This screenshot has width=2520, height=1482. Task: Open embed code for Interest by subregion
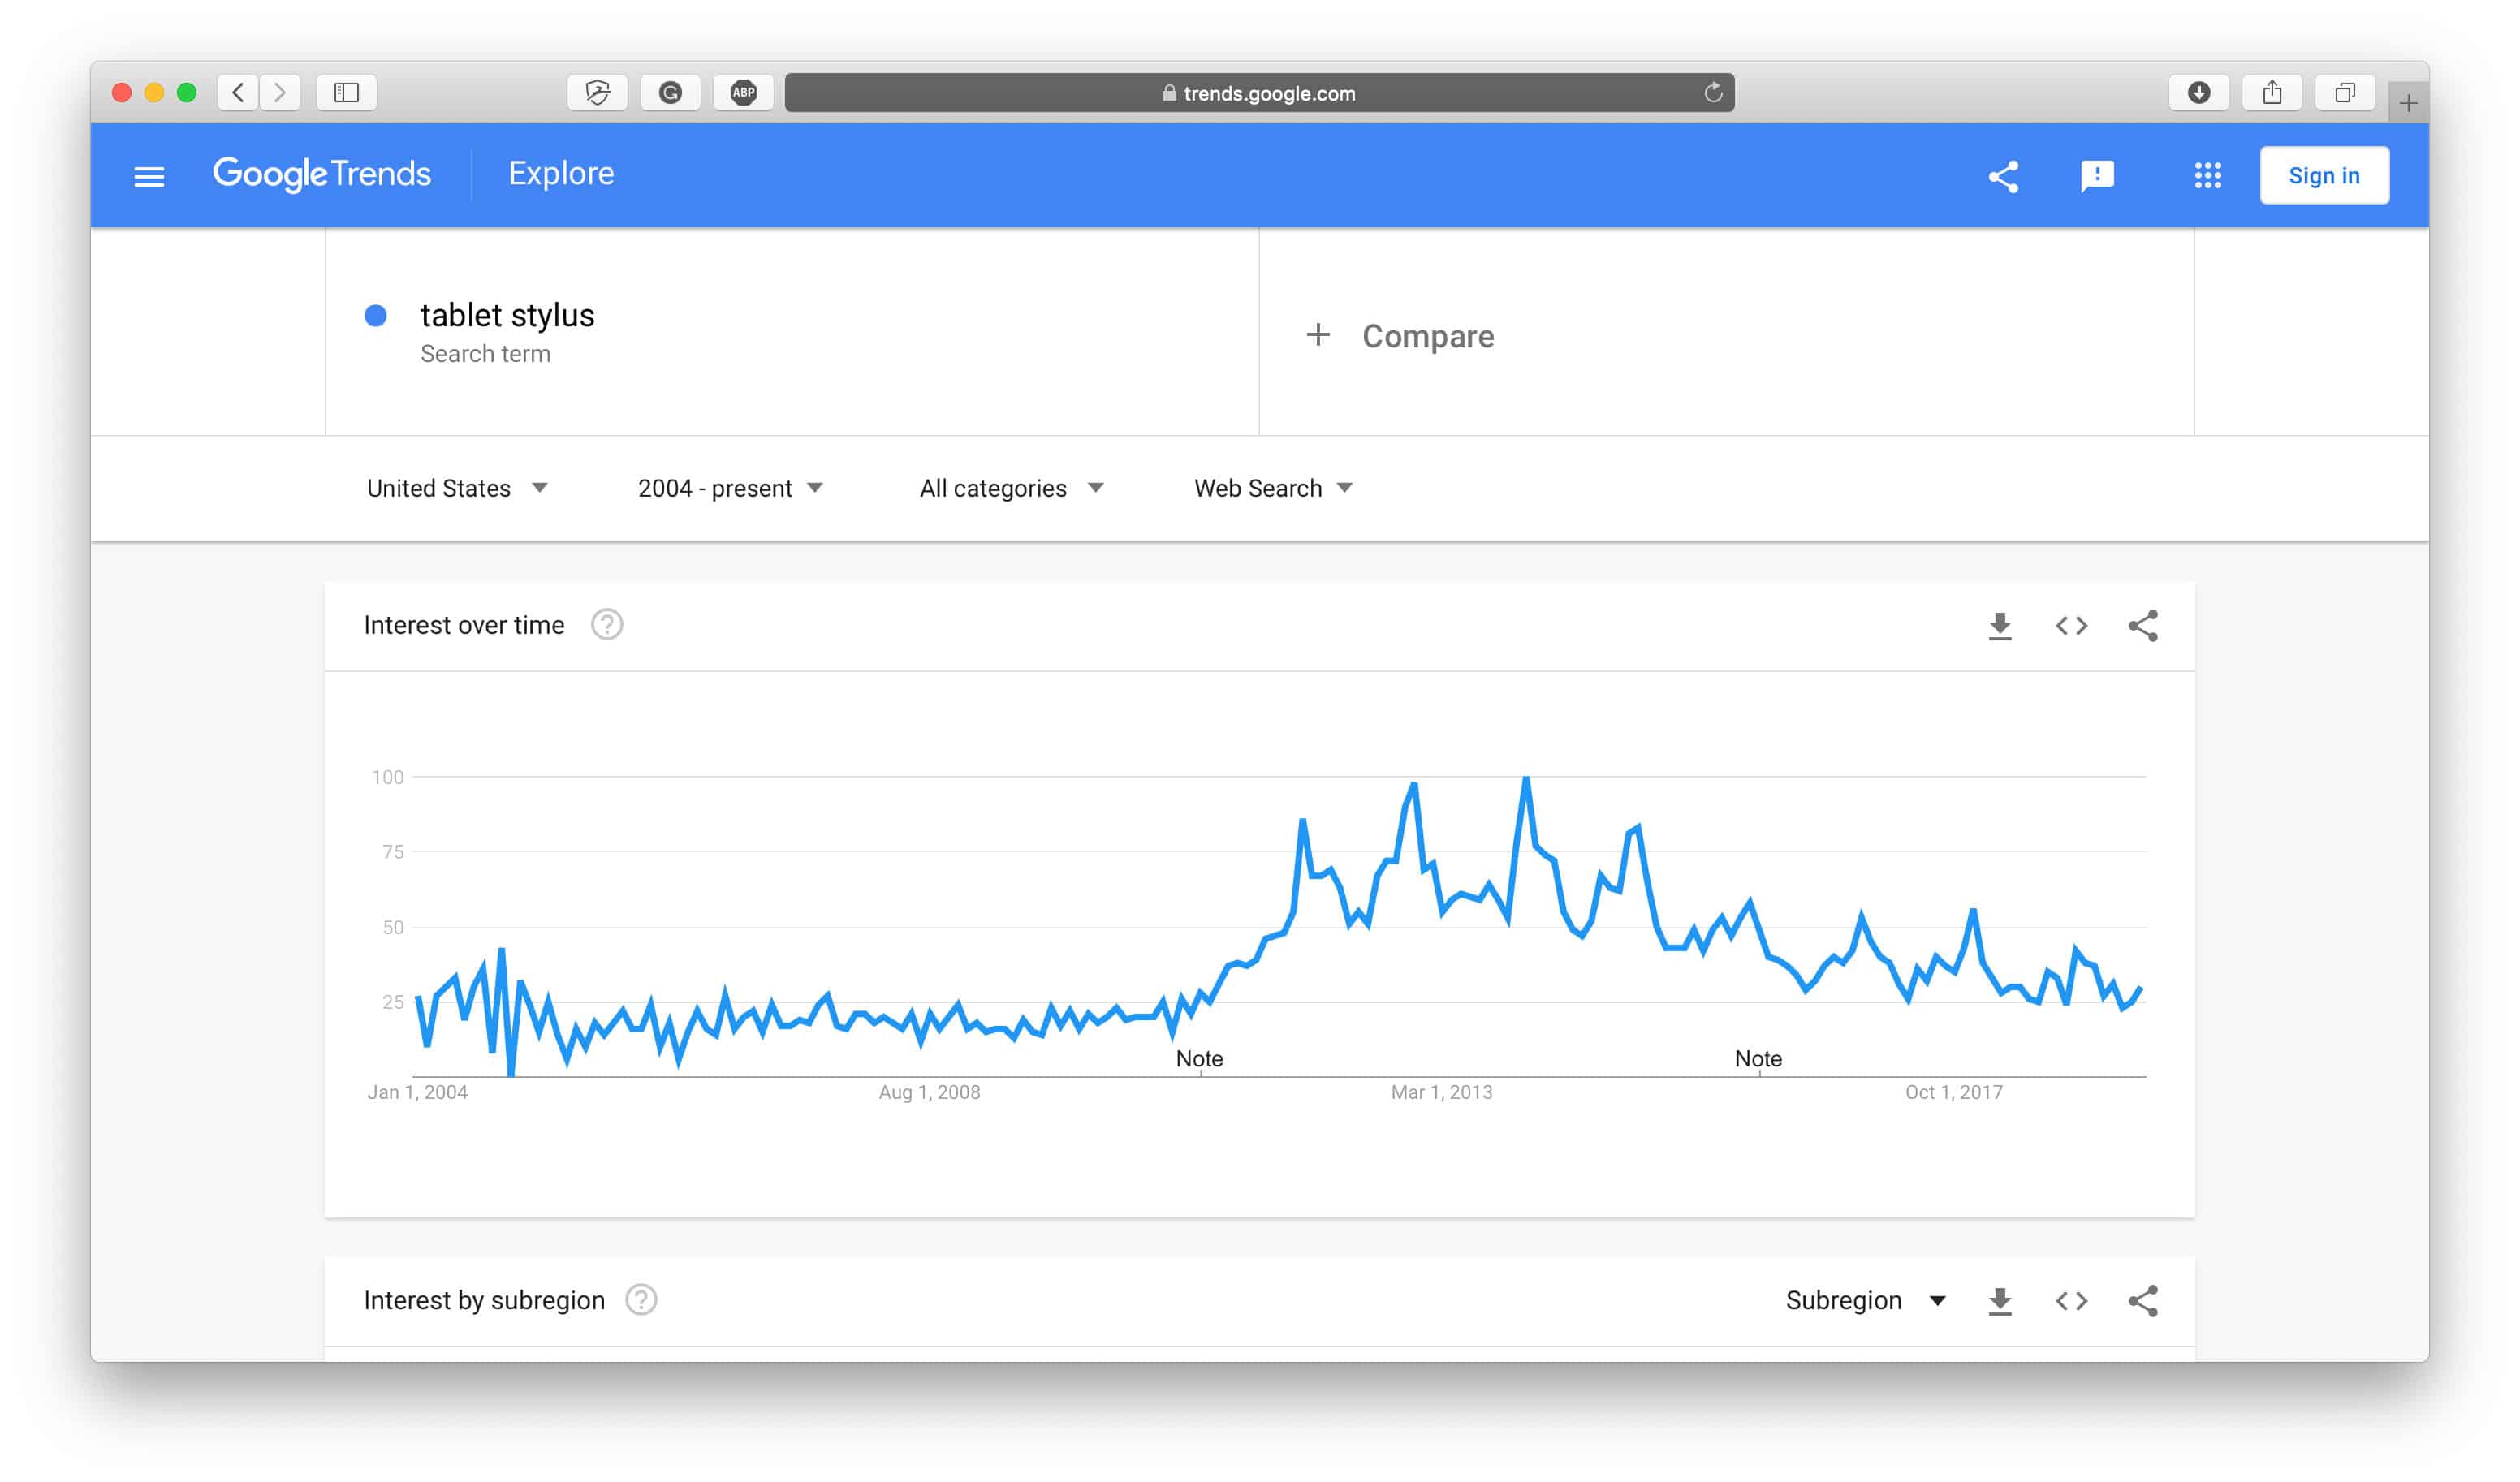click(x=2072, y=1301)
